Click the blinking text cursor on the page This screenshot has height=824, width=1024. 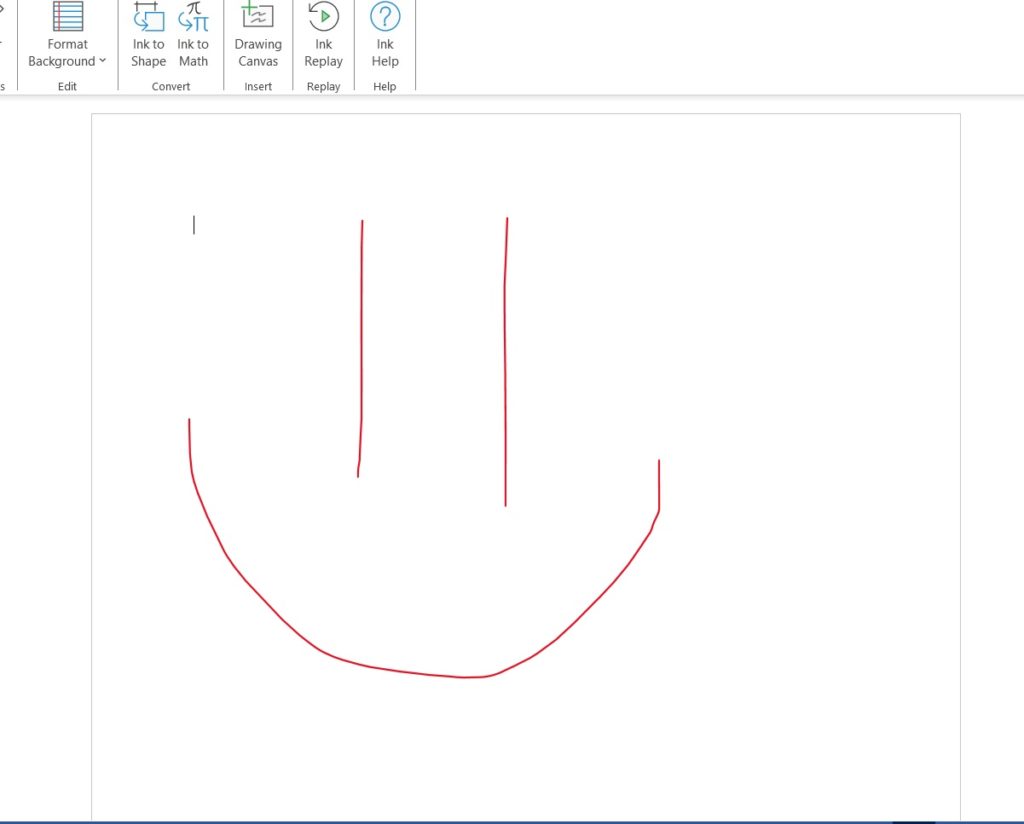point(194,226)
